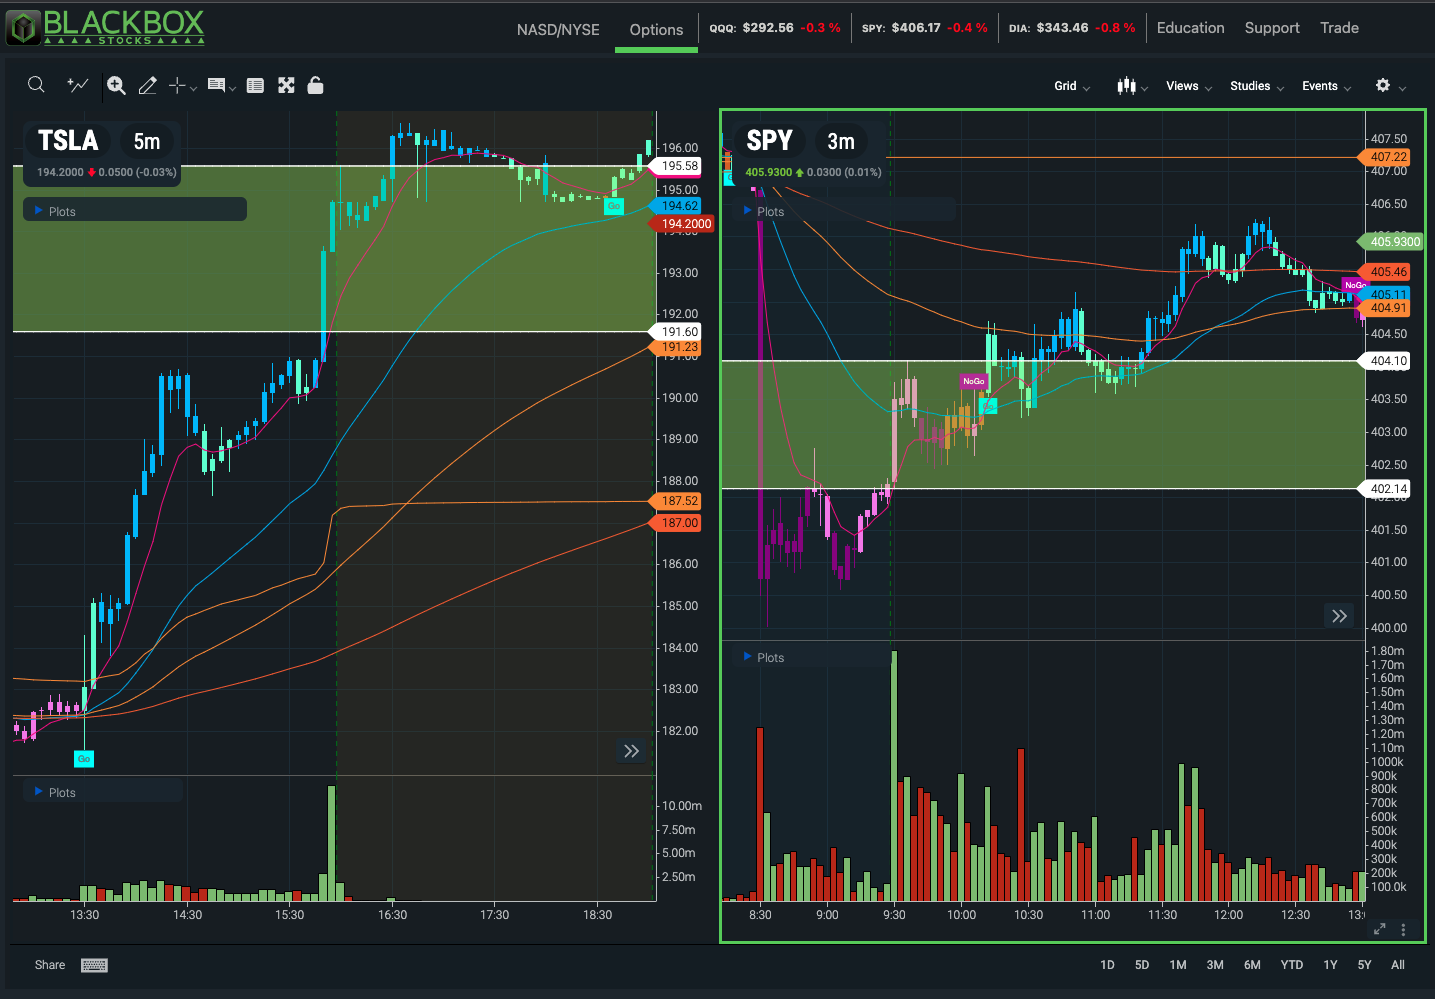1435x999 pixels.
Task: Click the expand fullscreen arrows icon
Action: click(286, 86)
